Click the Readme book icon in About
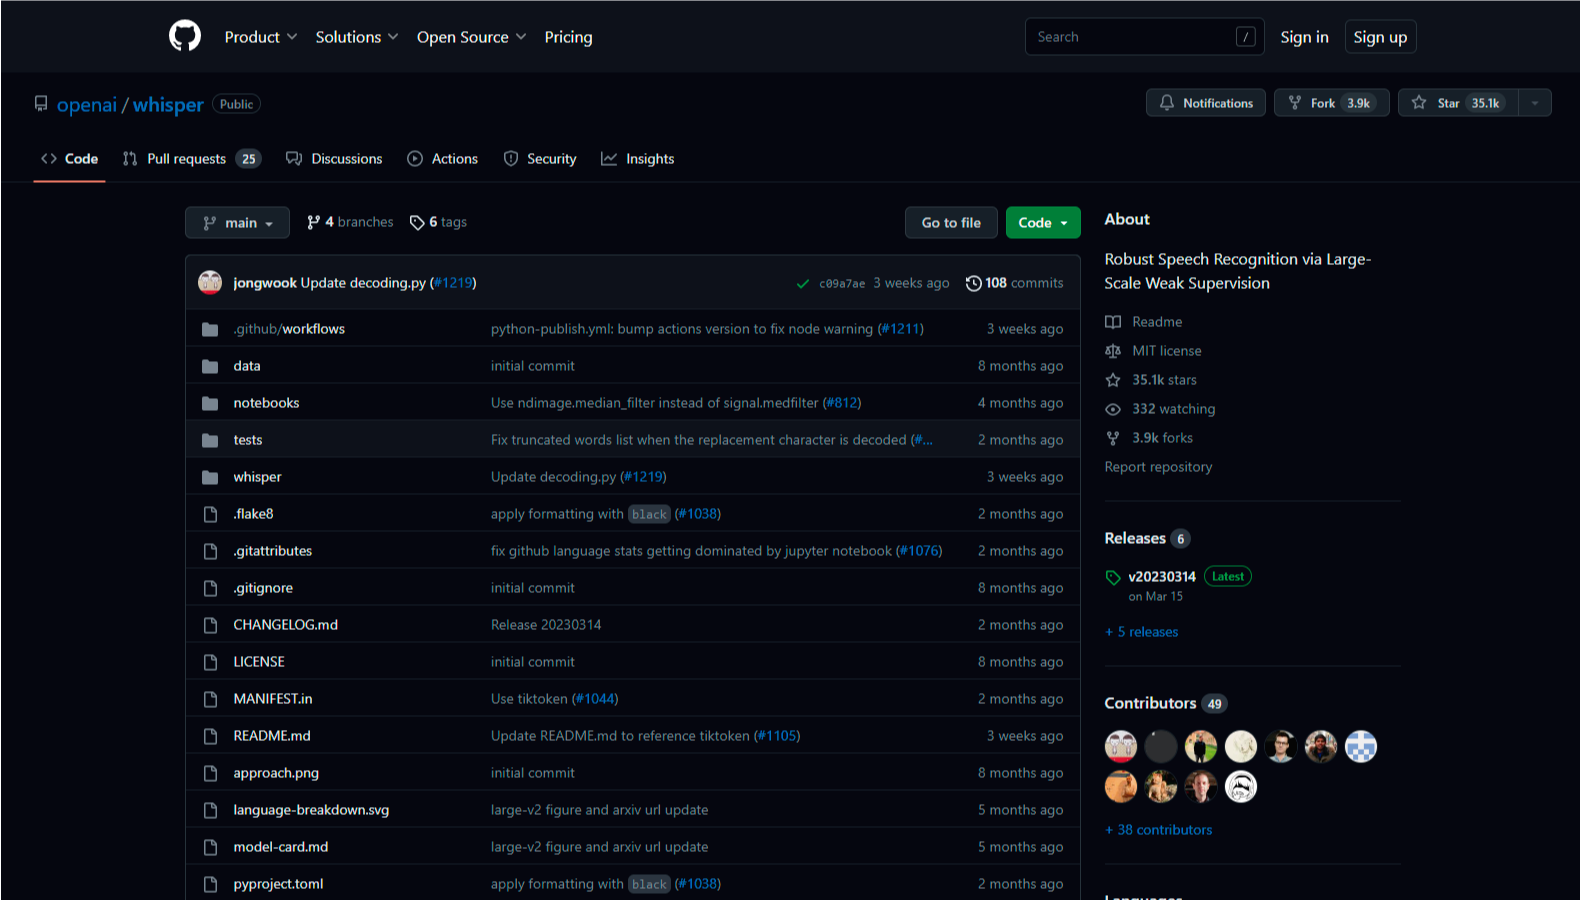The width and height of the screenshot is (1580, 900). tap(1113, 322)
